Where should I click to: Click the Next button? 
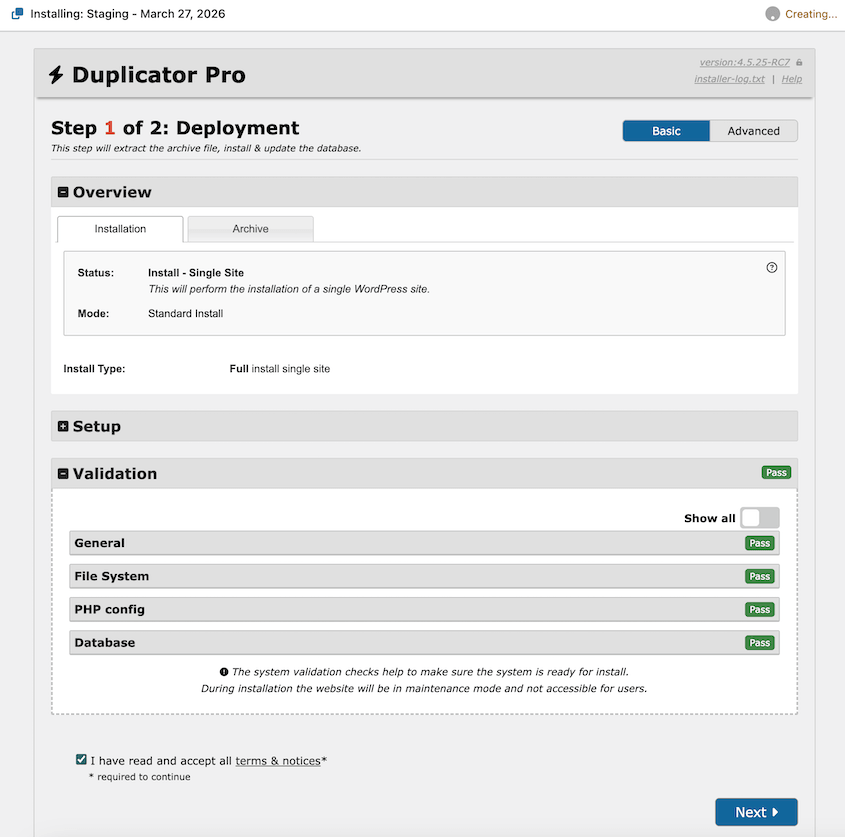tap(756, 812)
